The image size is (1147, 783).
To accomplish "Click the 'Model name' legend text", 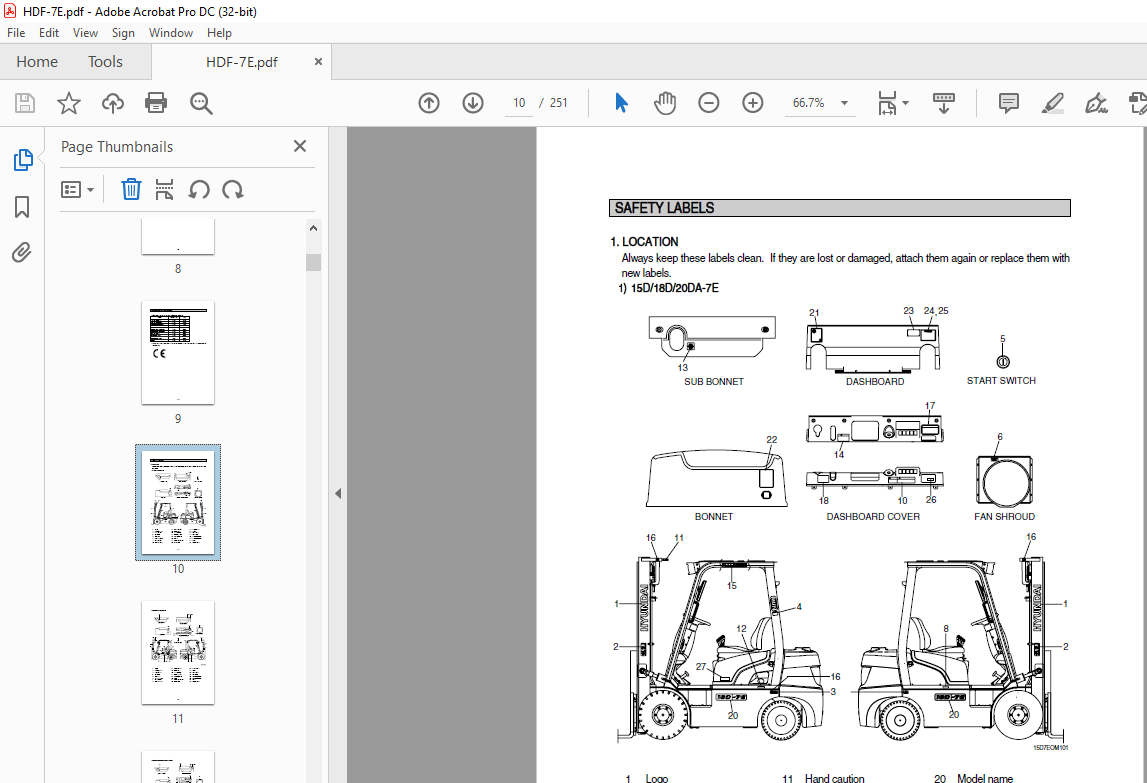I will (985, 778).
